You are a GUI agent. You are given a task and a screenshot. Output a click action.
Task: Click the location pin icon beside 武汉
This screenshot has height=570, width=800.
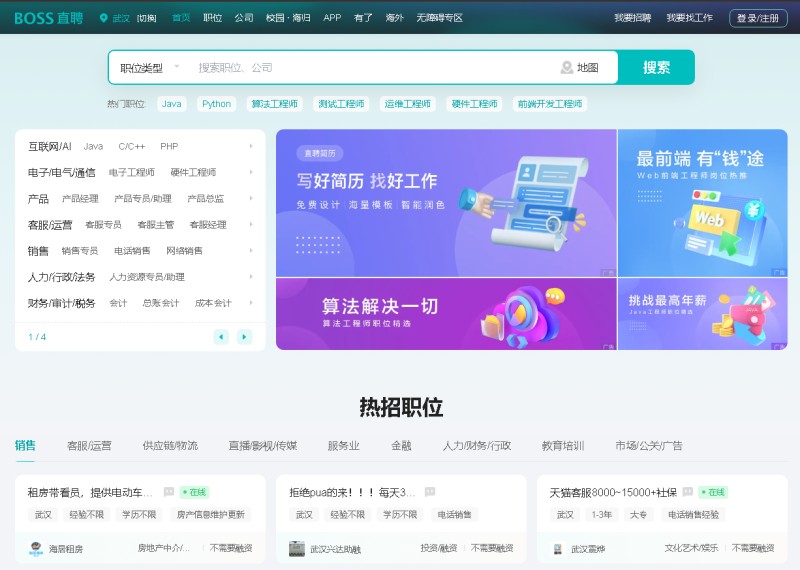(x=104, y=18)
